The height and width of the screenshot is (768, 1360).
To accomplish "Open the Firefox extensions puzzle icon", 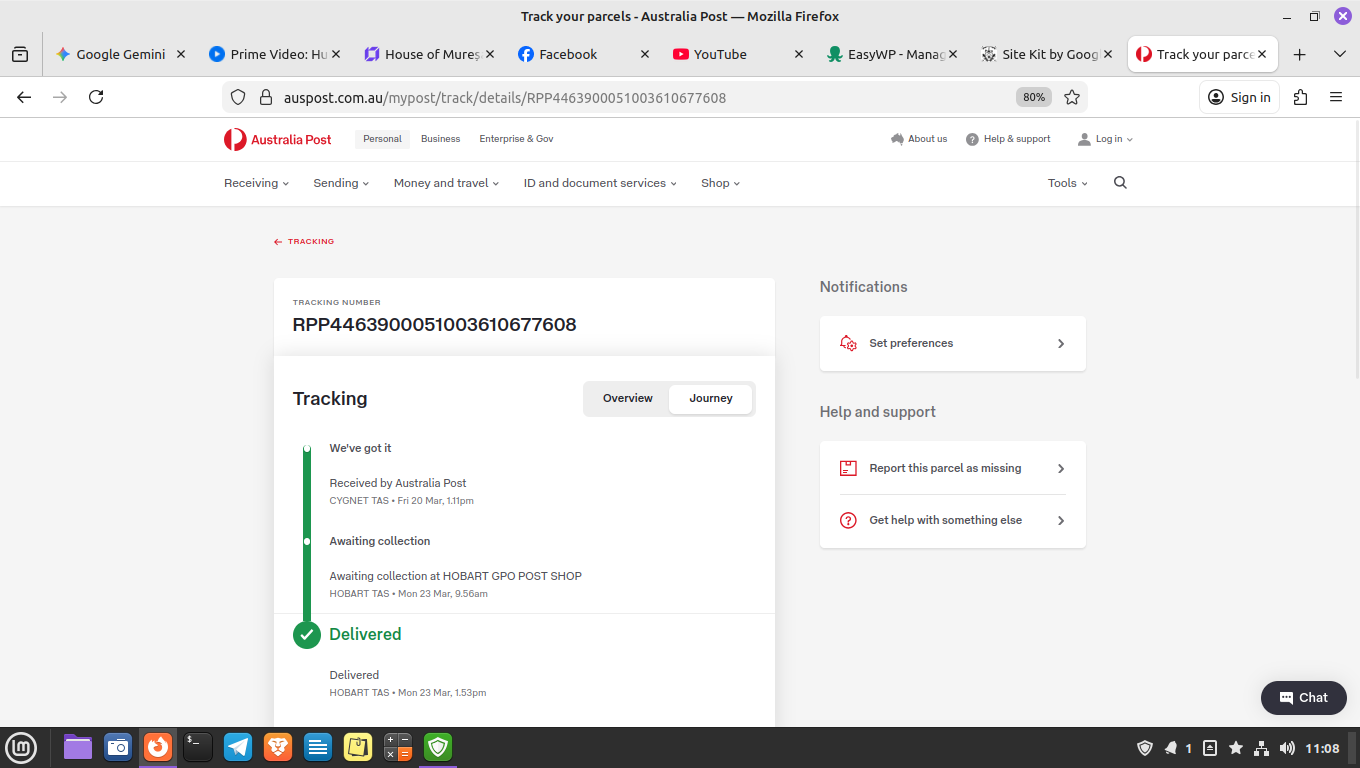I will coord(1300,97).
